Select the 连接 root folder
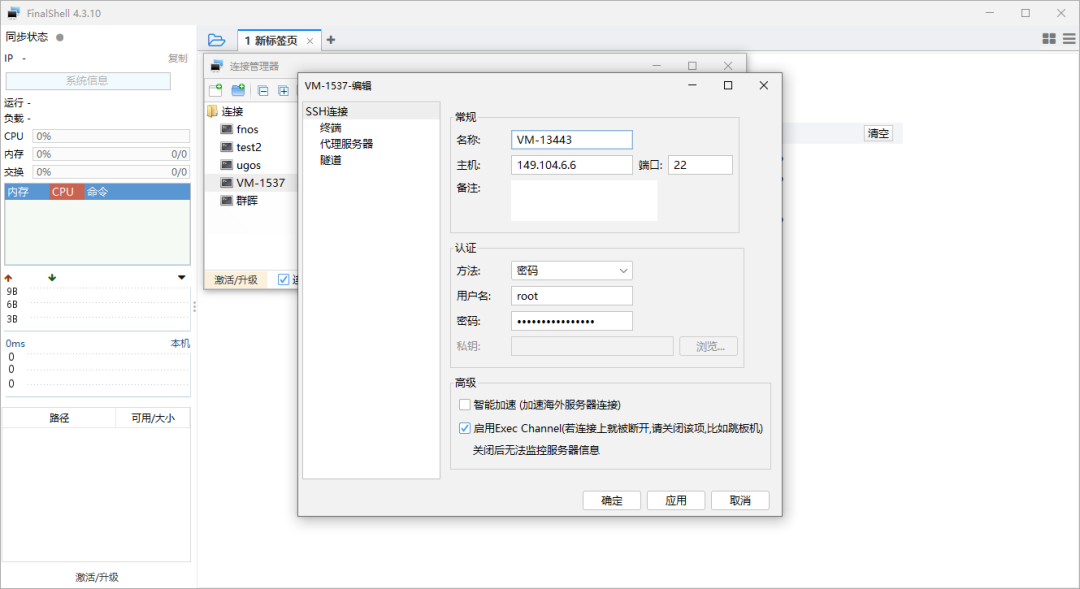1080x589 pixels. (x=232, y=111)
